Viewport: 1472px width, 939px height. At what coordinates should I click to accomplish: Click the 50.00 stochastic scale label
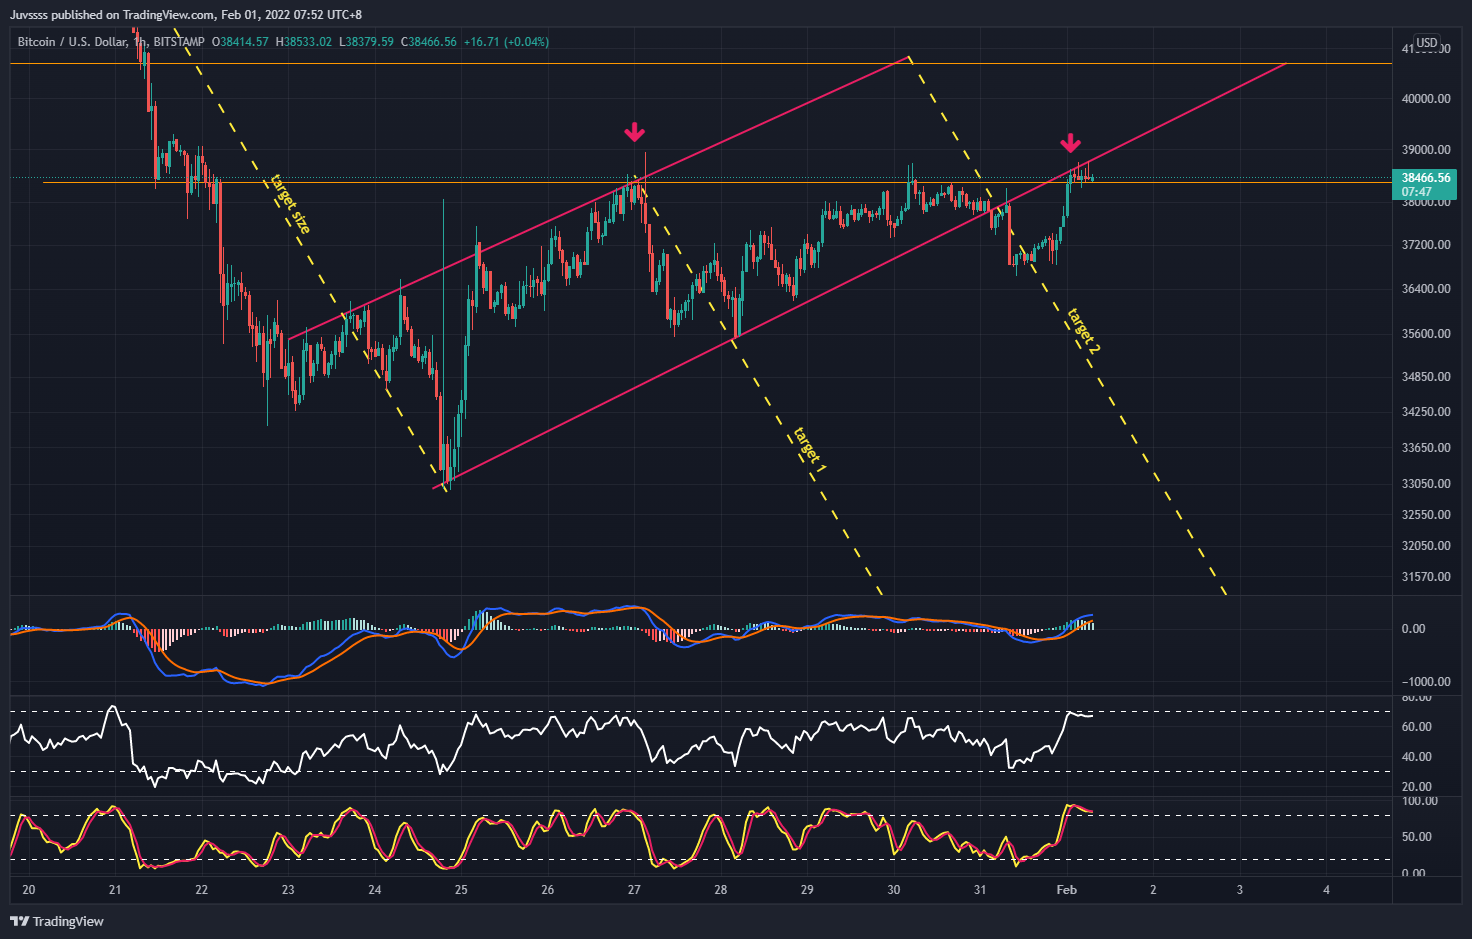(x=1417, y=837)
